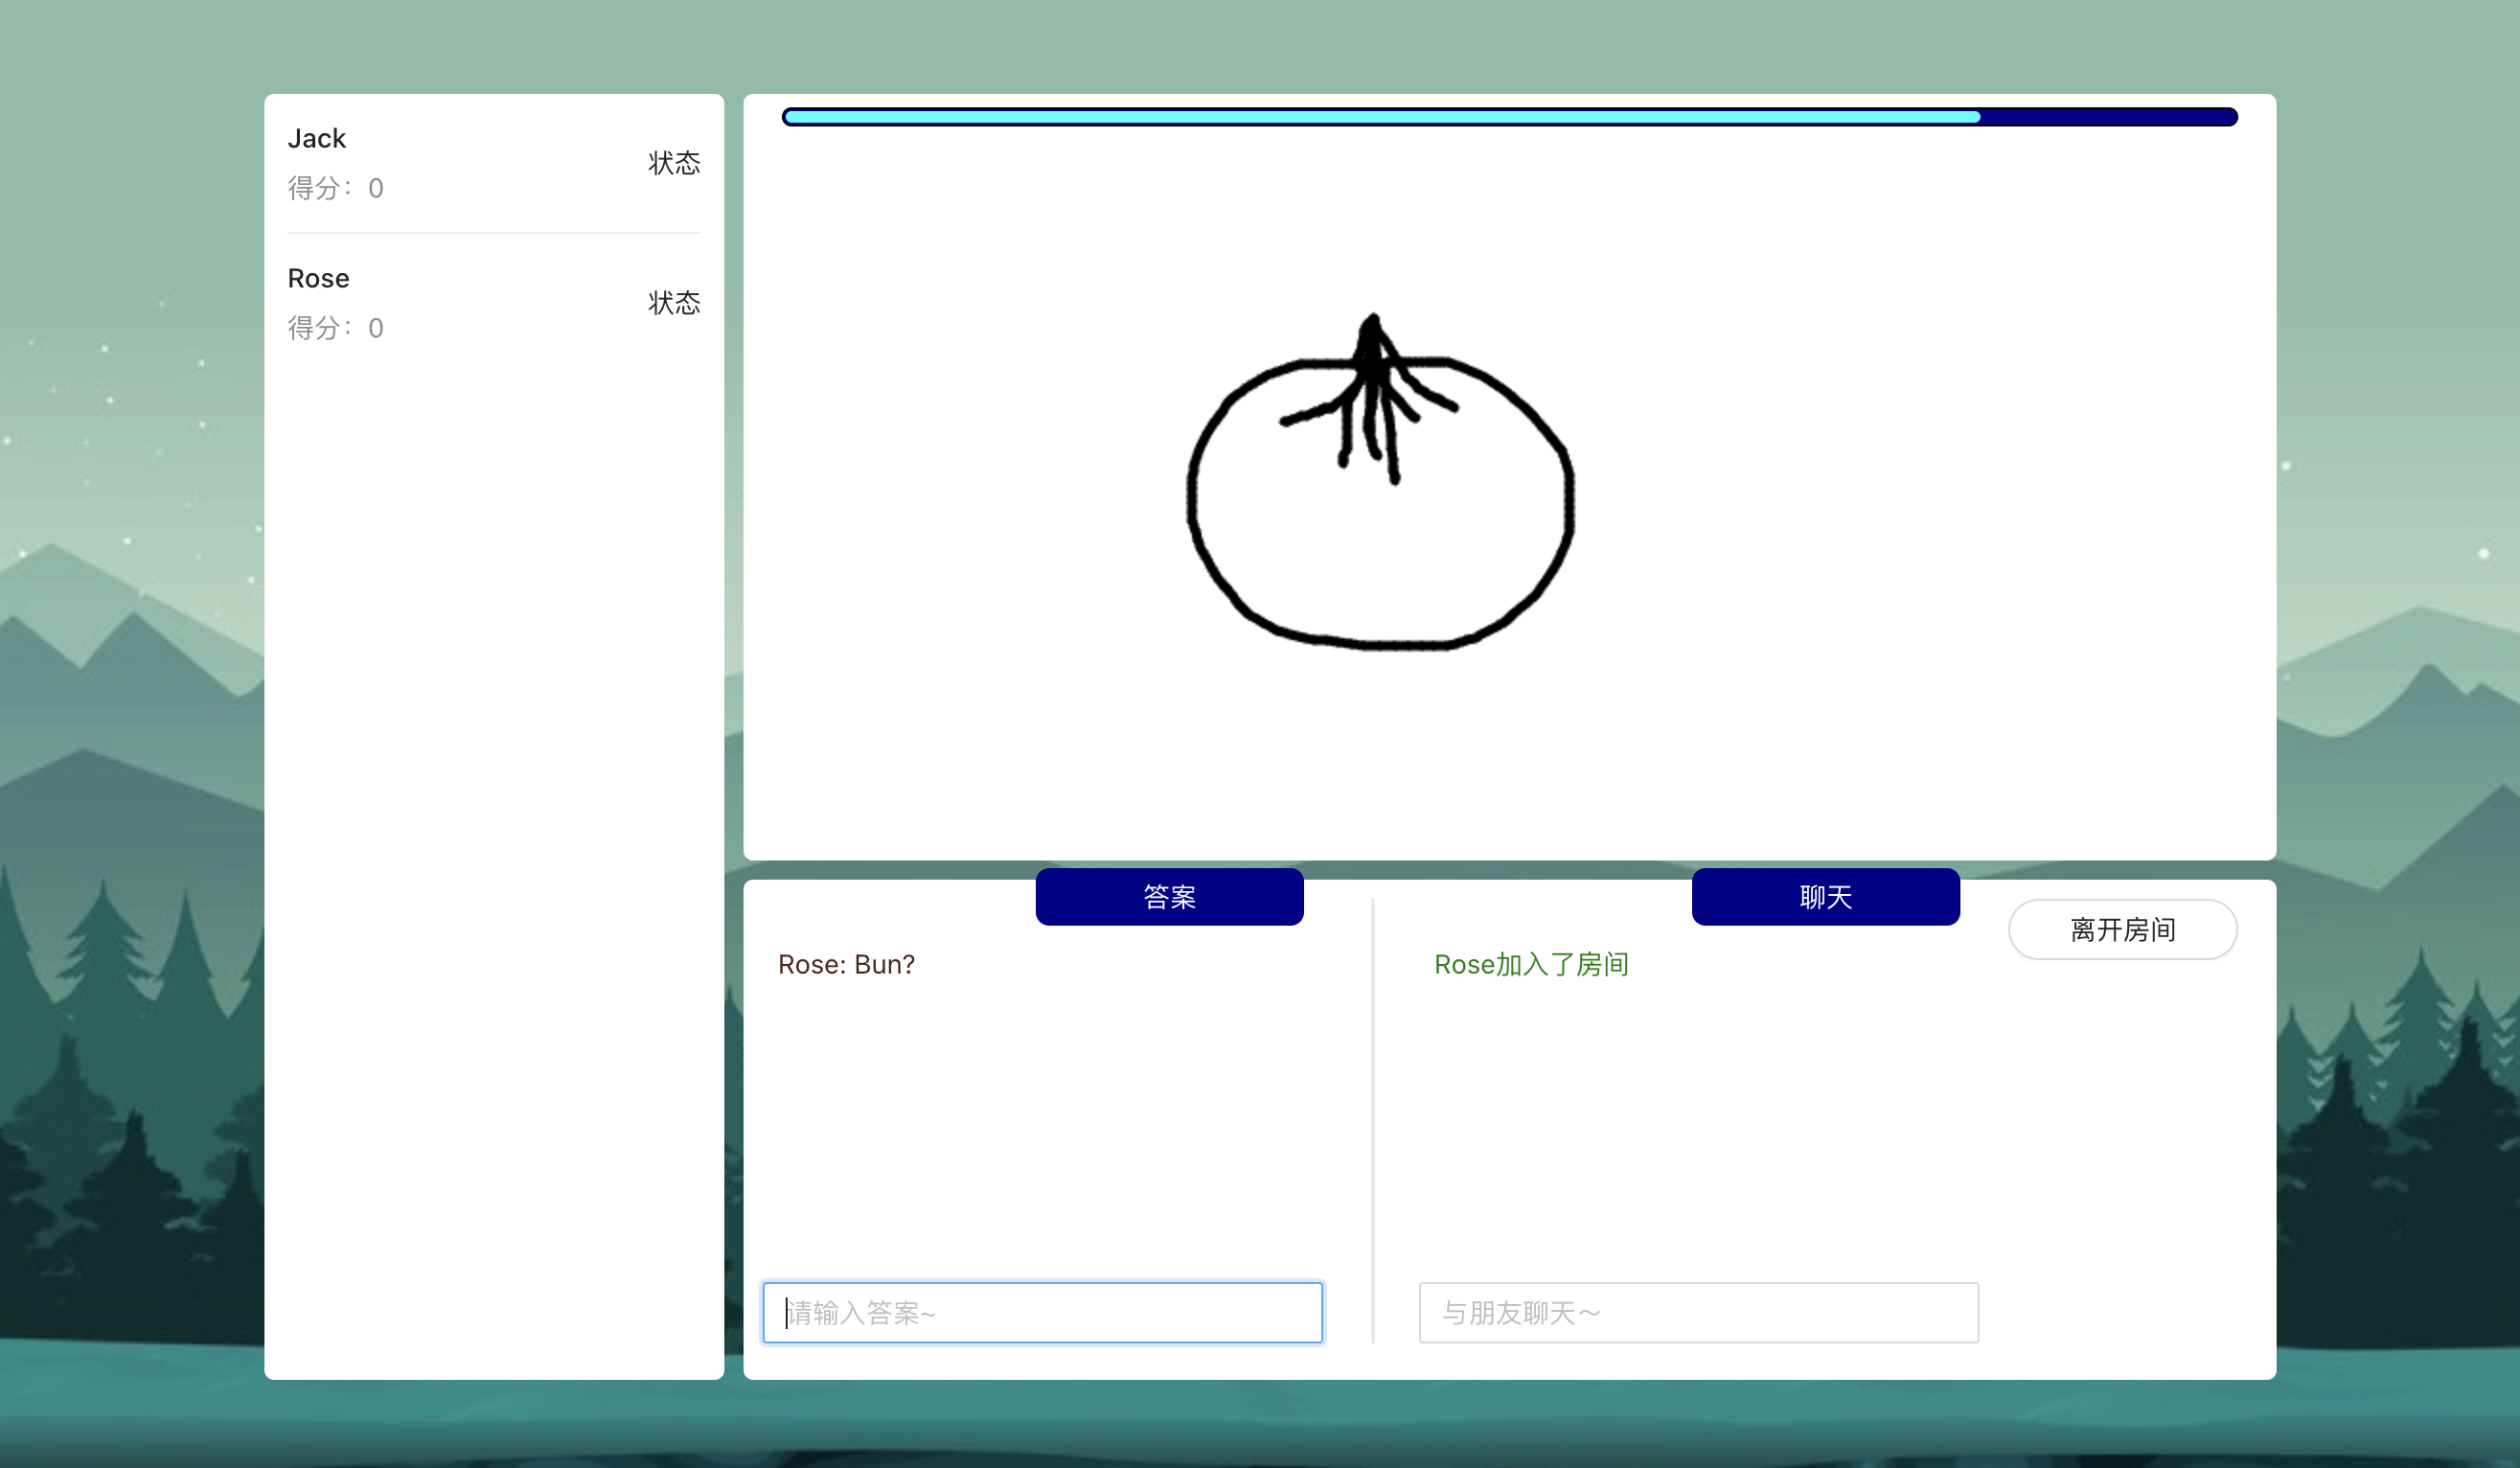Viewport: 2520px width, 1468px height.
Task: Click Jack's 状态 status label
Action: (x=673, y=163)
